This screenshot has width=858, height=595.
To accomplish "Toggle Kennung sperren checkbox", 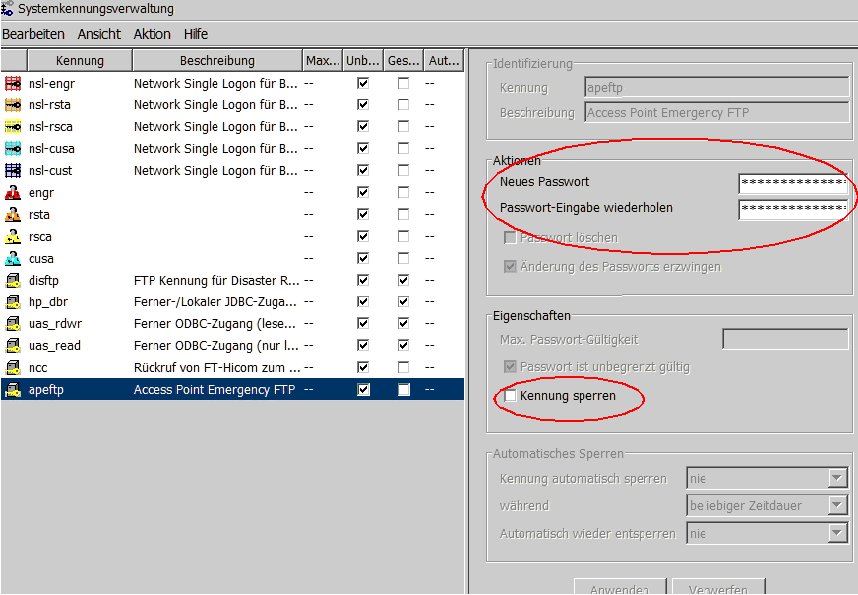I will pyautogui.click(x=510, y=396).
